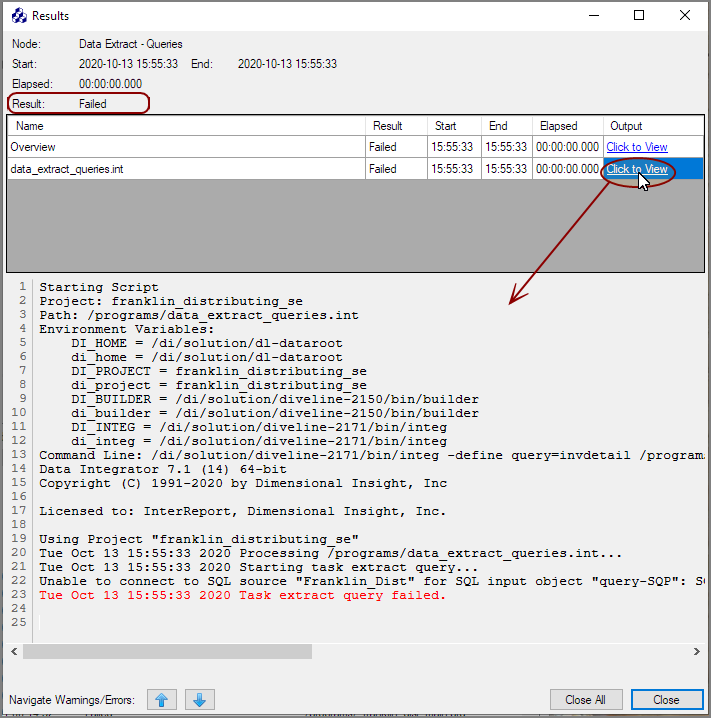This screenshot has width=711, height=718.
Task: Click 'Unable to connect to SQL source' line
Action: click(371, 581)
